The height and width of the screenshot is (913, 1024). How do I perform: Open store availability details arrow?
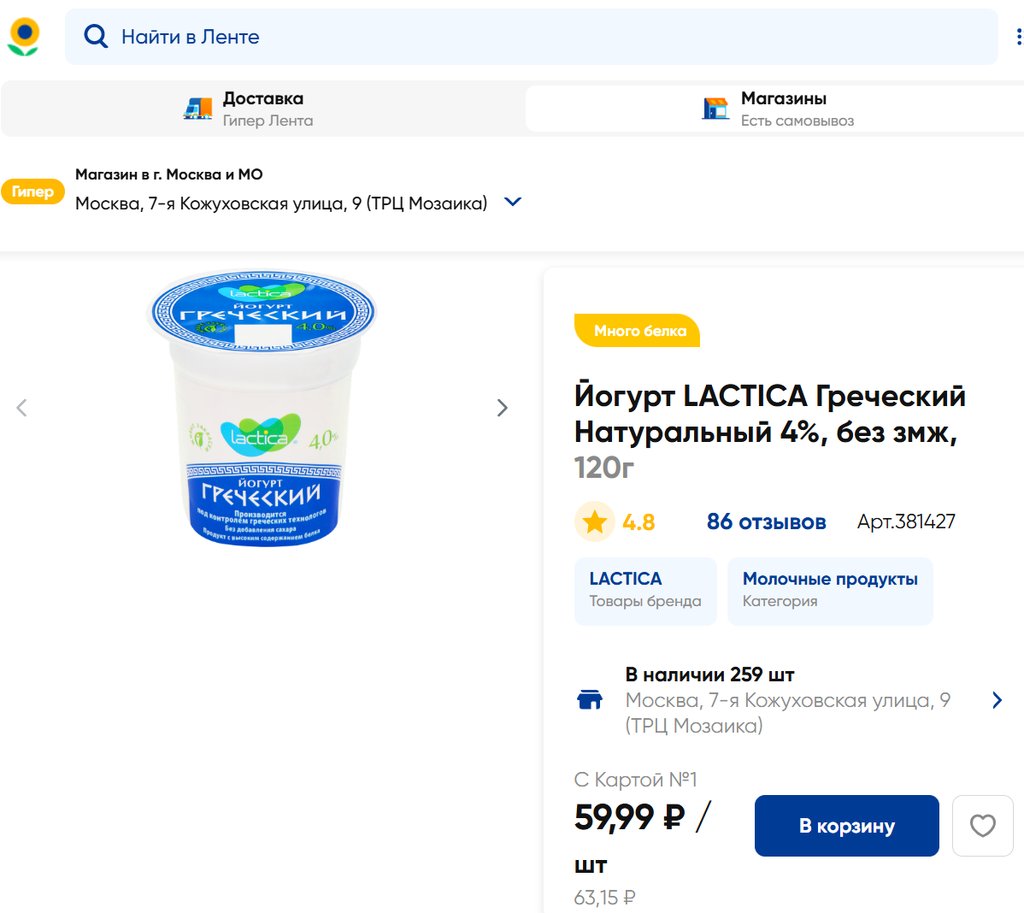(996, 700)
